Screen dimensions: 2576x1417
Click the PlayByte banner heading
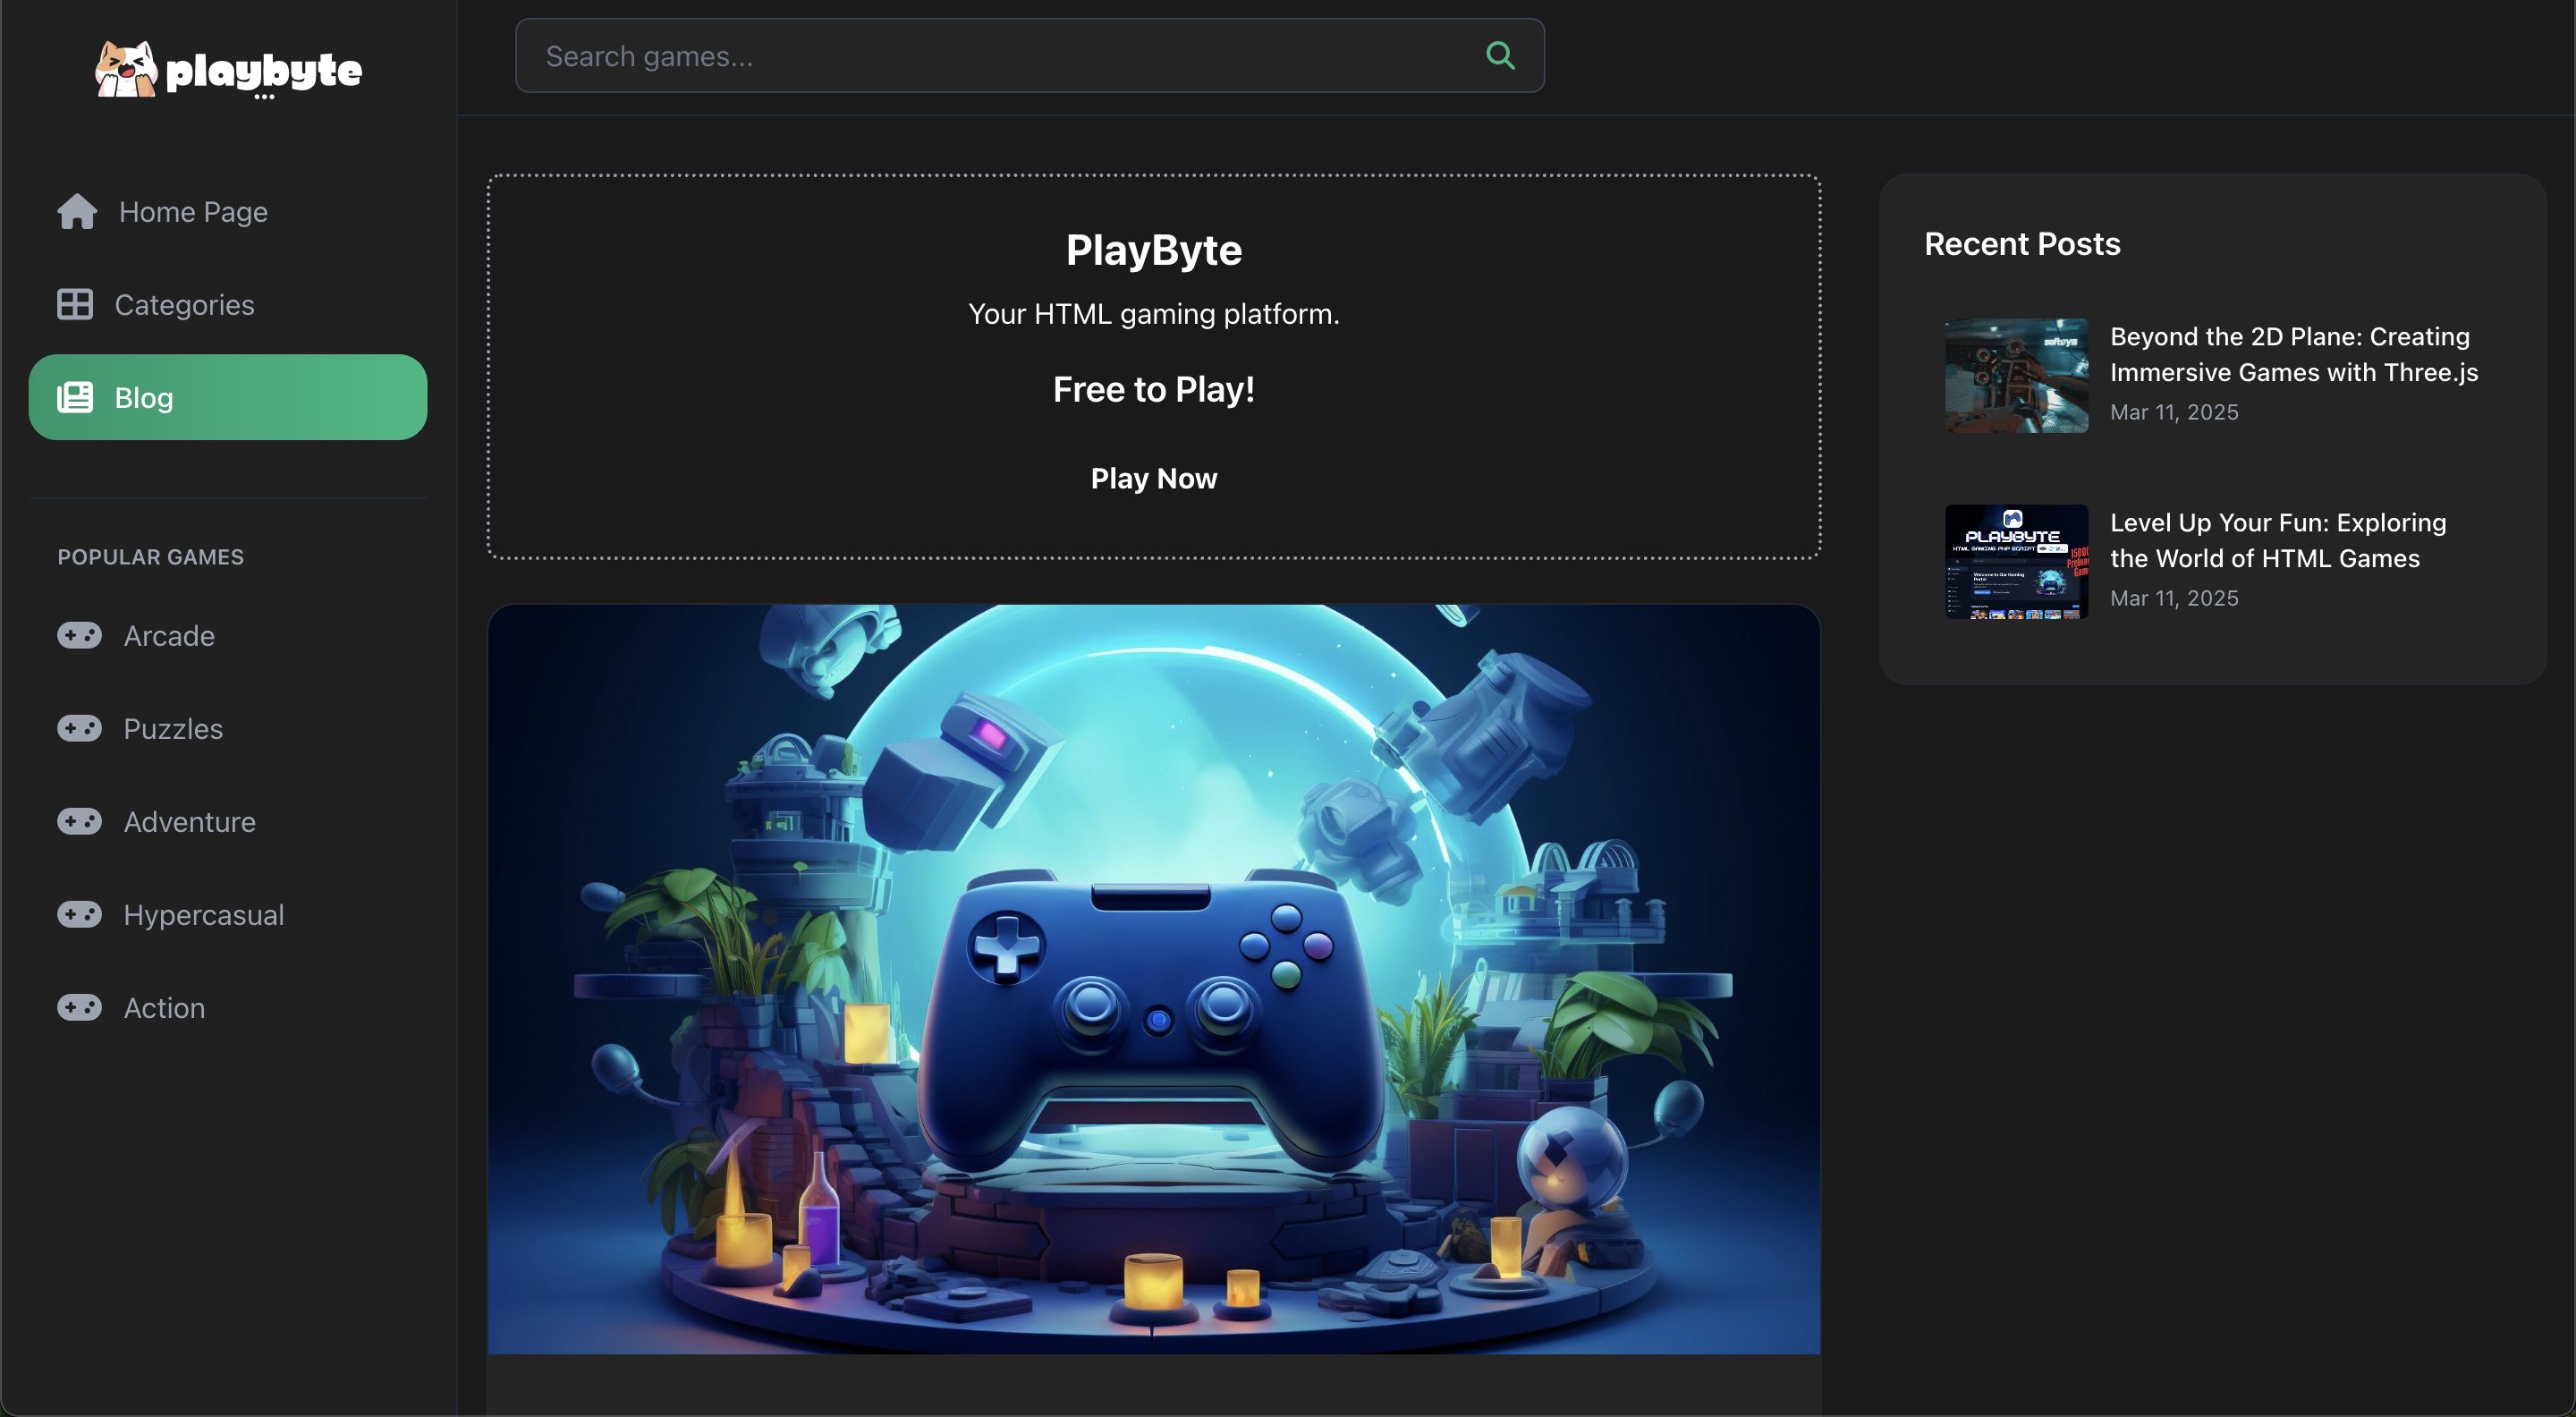(x=1154, y=250)
